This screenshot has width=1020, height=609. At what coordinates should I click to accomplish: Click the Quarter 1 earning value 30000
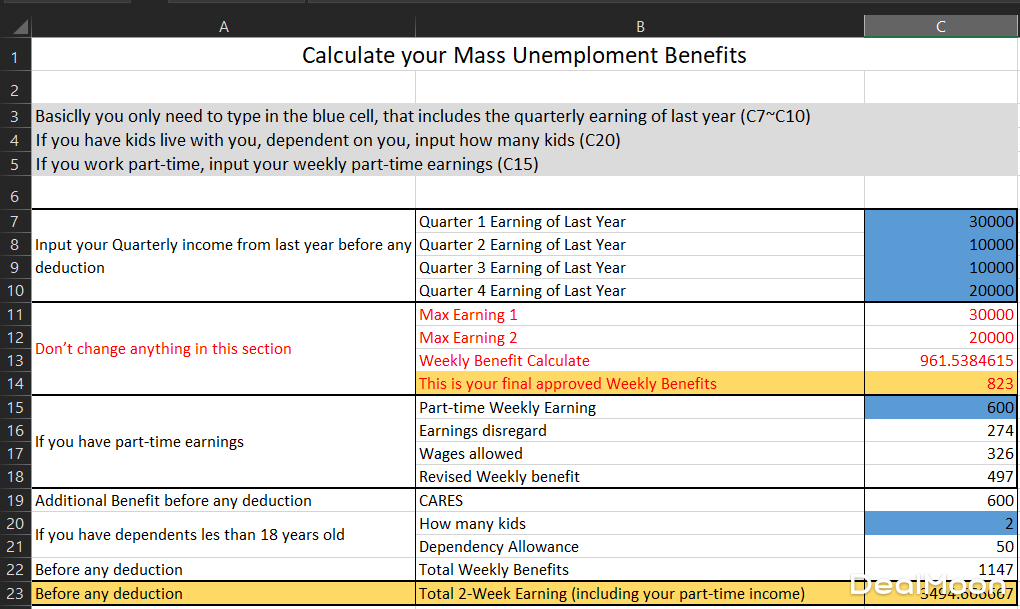[x=941, y=221]
